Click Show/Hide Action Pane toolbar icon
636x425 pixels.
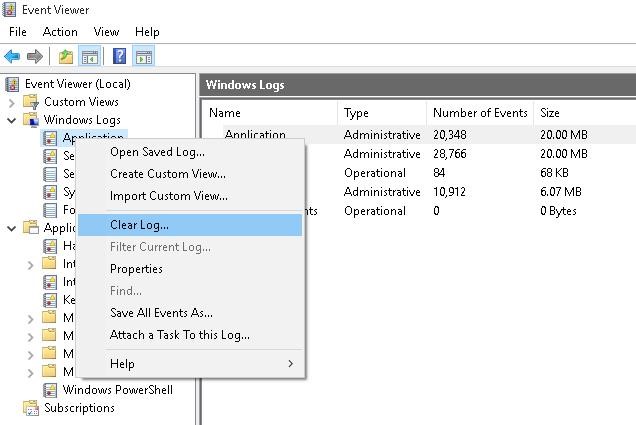143,56
